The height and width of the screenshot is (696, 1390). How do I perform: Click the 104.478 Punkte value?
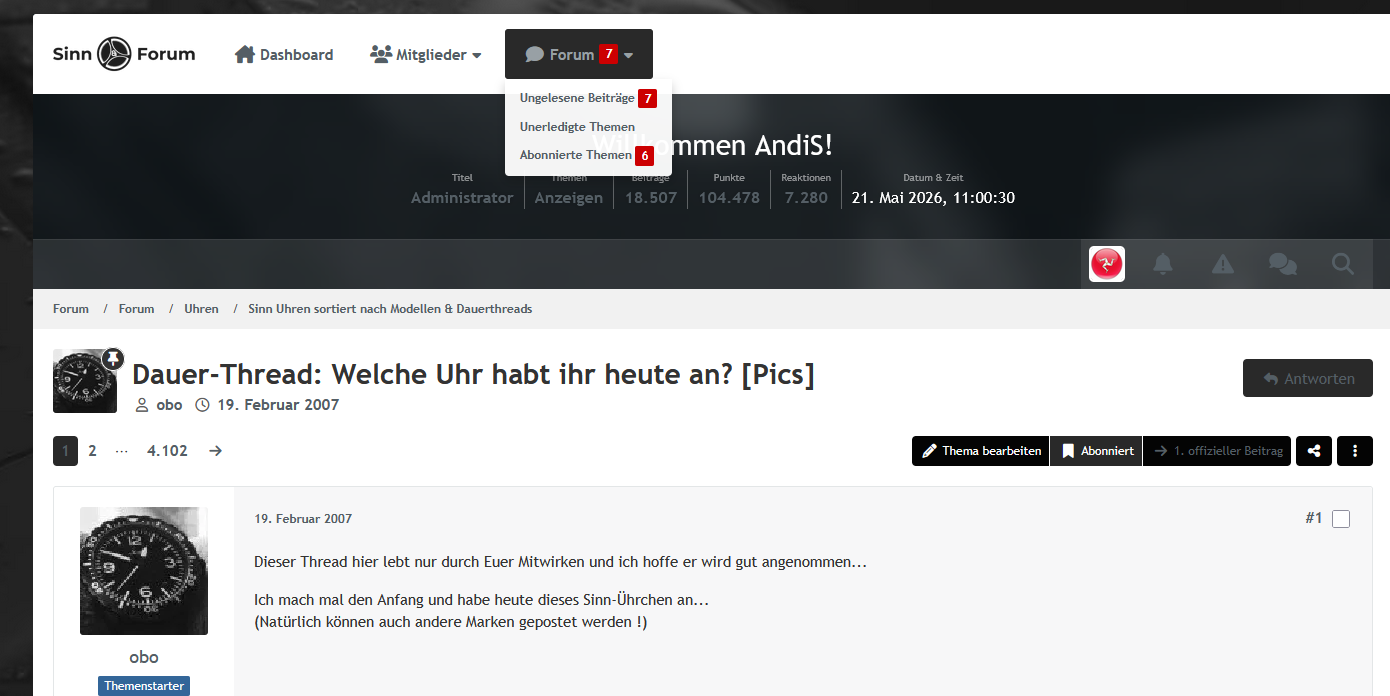tap(729, 198)
